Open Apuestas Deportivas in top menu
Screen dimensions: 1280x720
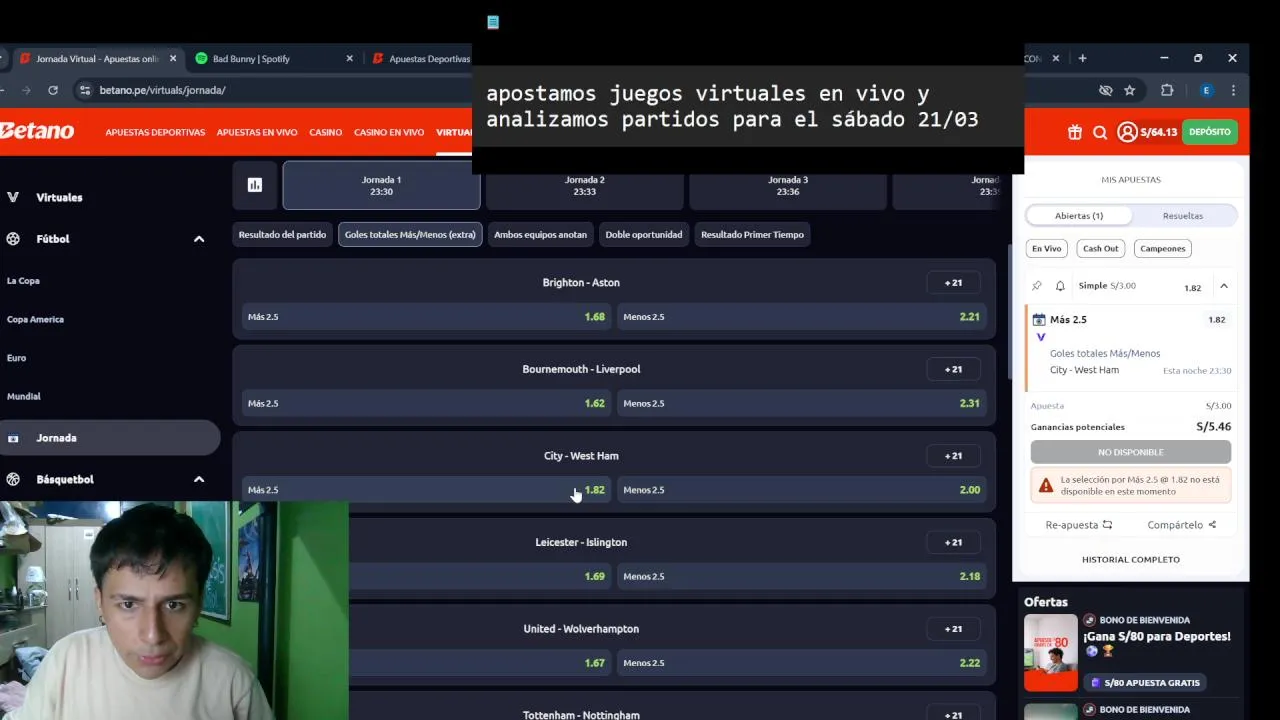click(x=155, y=132)
